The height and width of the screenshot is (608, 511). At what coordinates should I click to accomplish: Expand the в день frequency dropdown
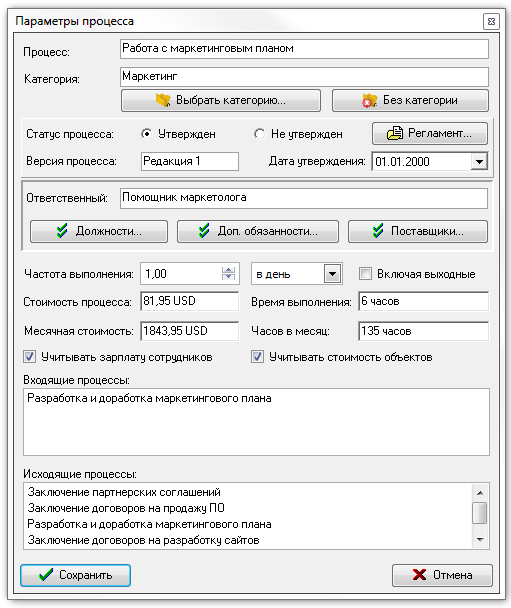pos(332,274)
